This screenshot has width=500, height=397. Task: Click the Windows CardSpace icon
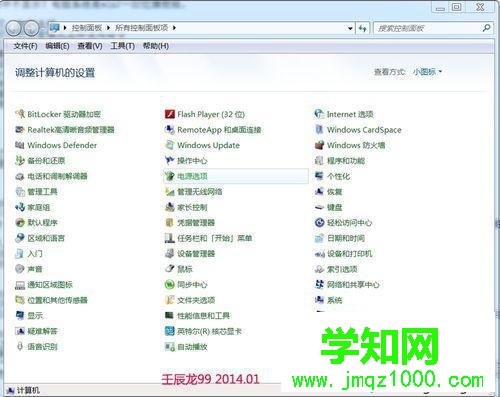[x=319, y=129]
